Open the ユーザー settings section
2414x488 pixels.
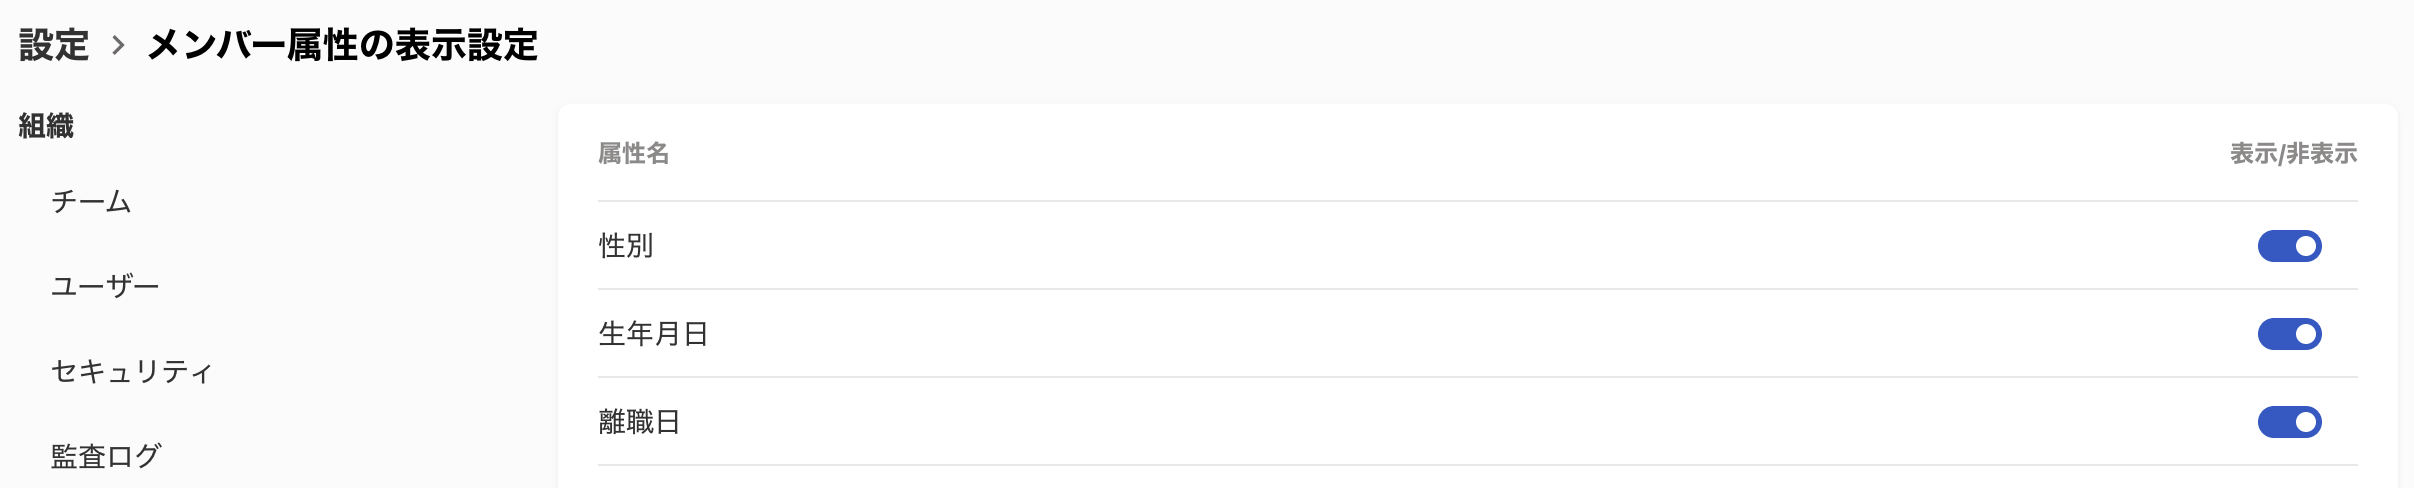click(x=105, y=287)
